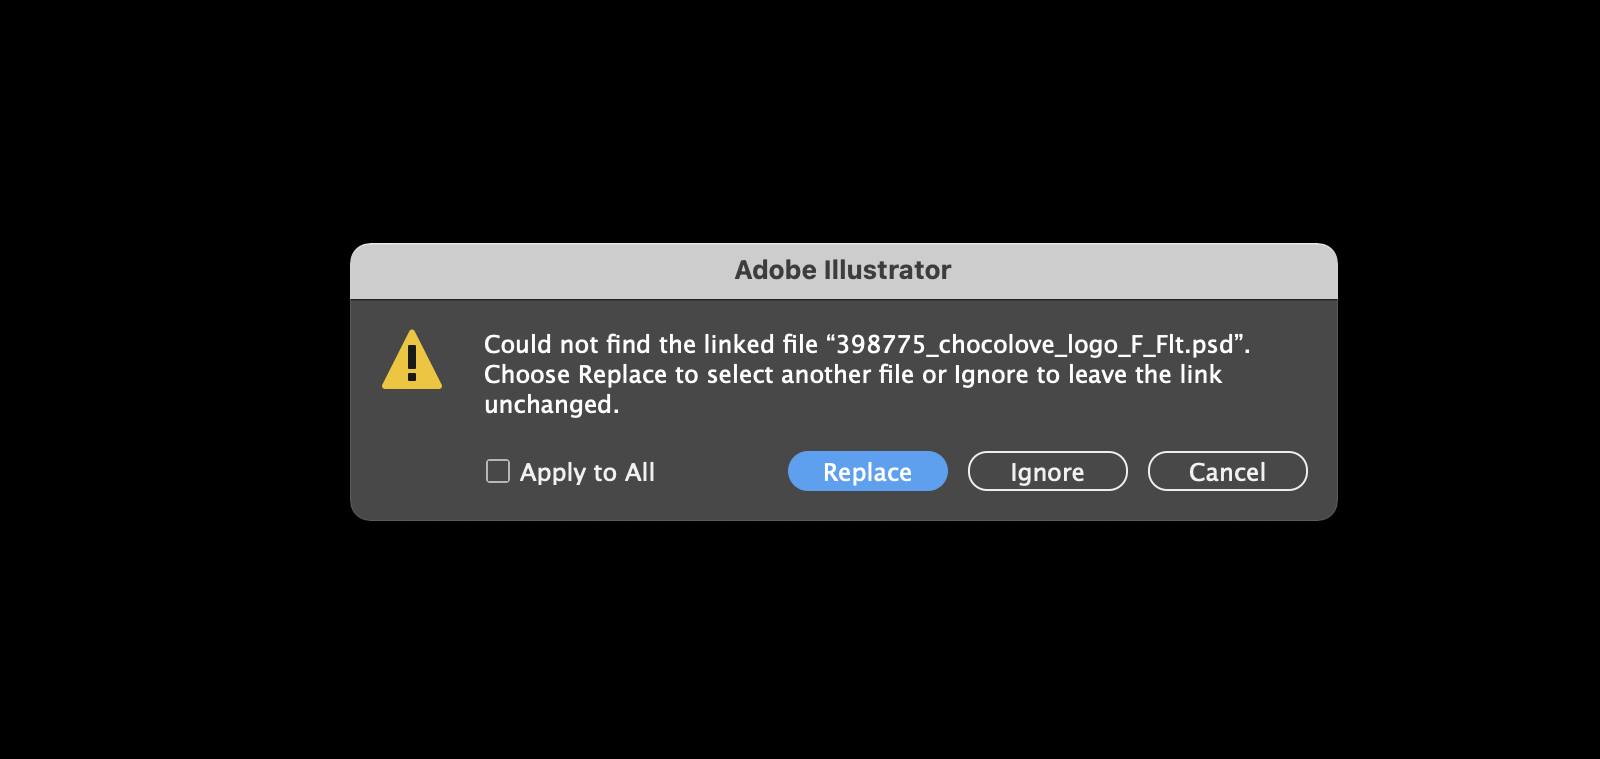Image resolution: width=1600 pixels, height=759 pixels.
Task: Click the word "Replace" inside the message text
Action: pos(622,374)
